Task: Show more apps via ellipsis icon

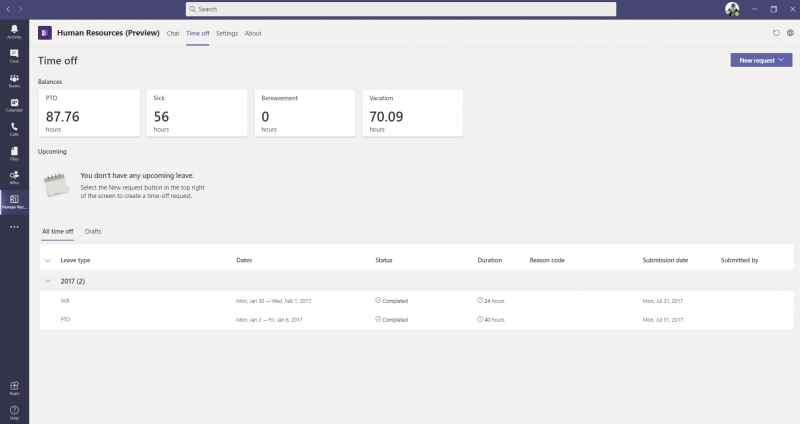Action: pos(14,227)
